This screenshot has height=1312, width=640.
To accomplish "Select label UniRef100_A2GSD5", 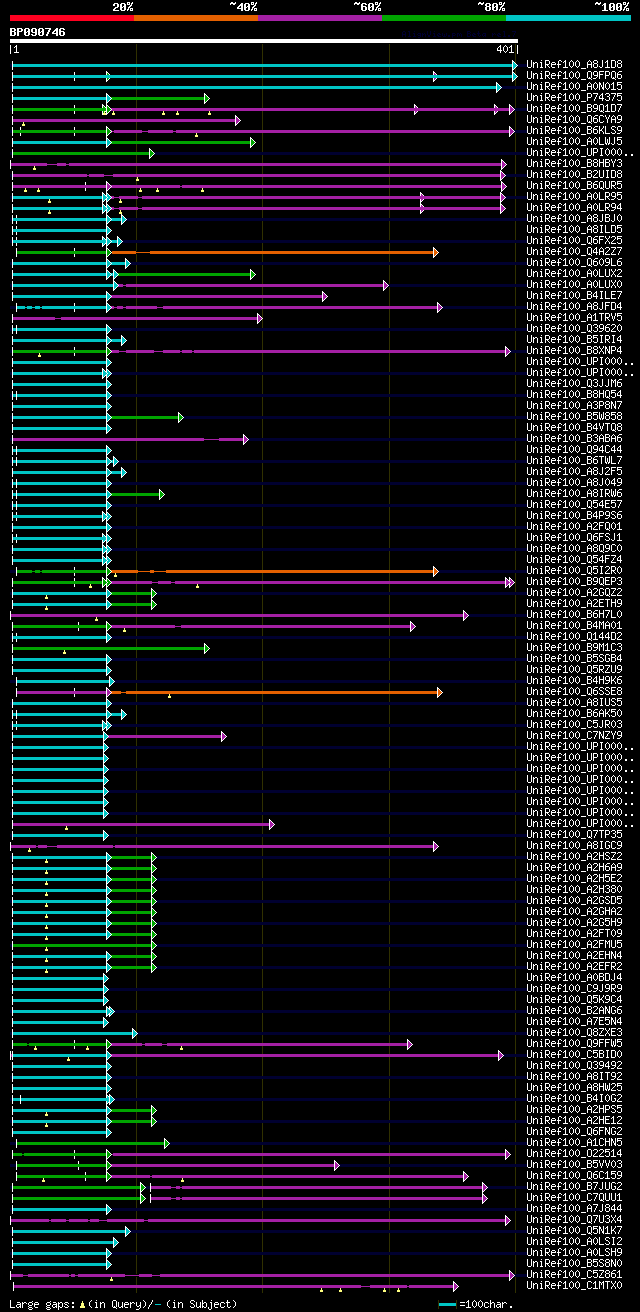I will [x=574, y=900].
